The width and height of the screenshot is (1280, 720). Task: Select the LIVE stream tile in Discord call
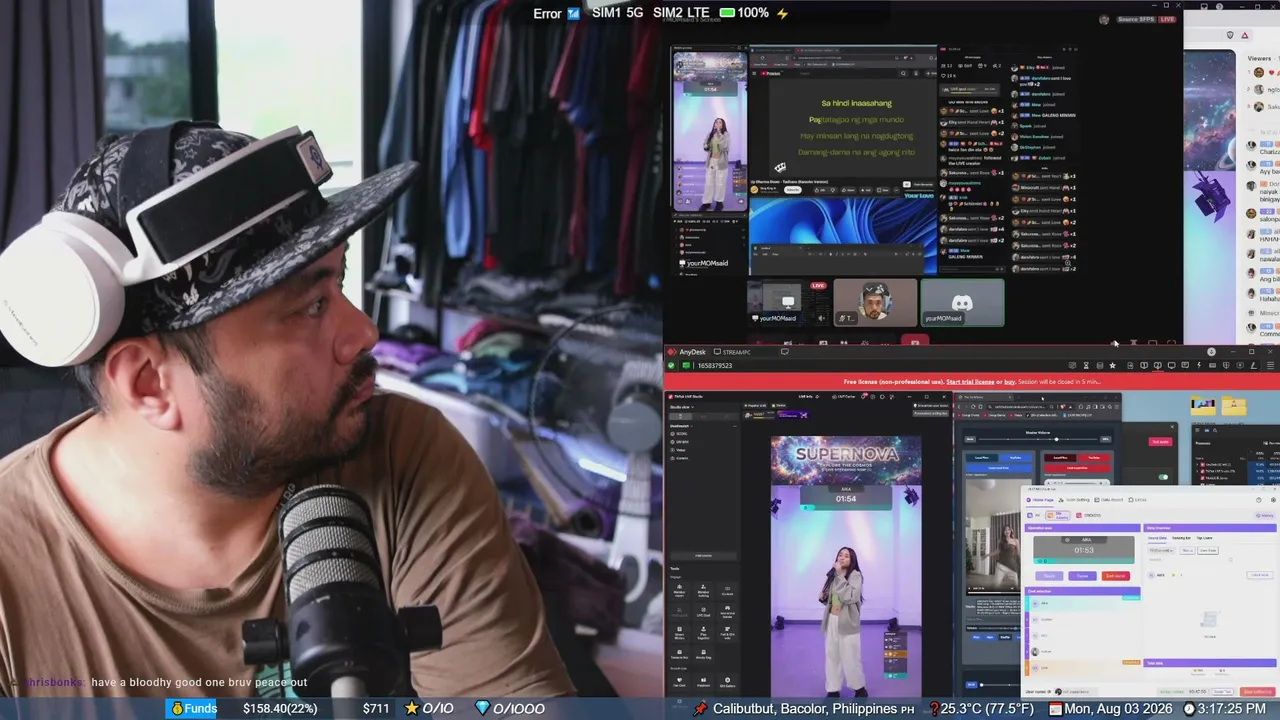point(789,302)
